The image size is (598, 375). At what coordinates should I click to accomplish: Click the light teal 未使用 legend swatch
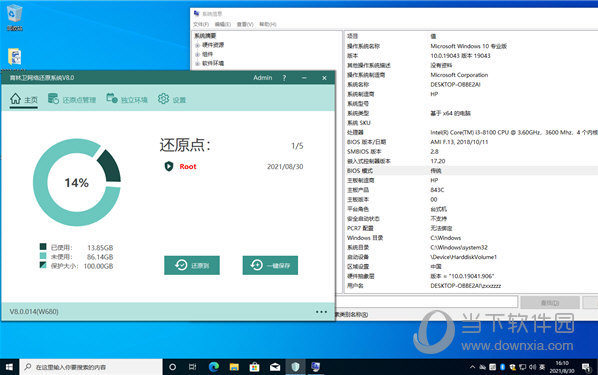43,256
